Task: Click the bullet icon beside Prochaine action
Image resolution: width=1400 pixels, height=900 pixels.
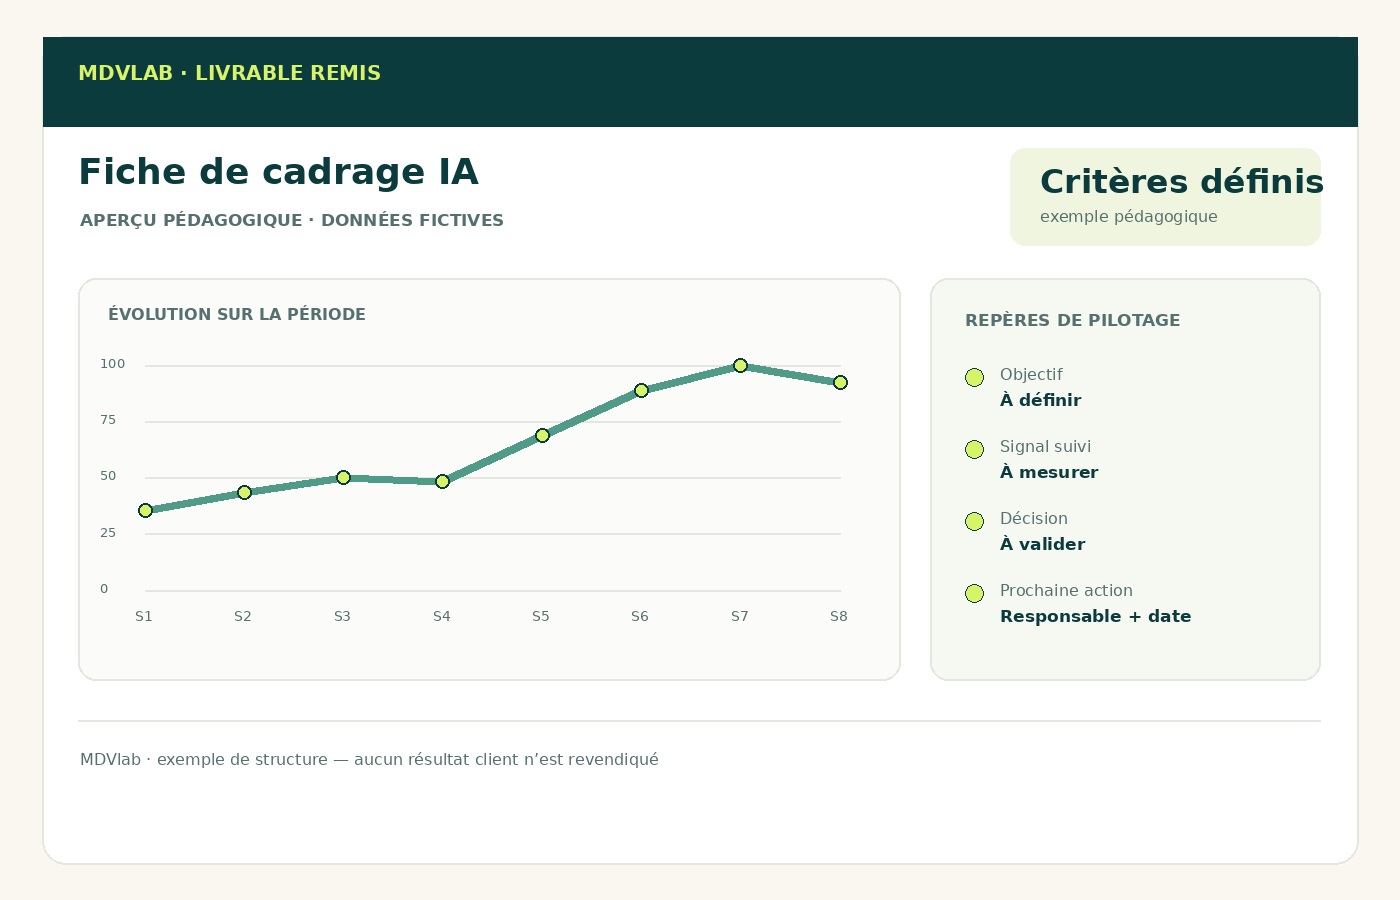Action: click(x=974, y=593)
